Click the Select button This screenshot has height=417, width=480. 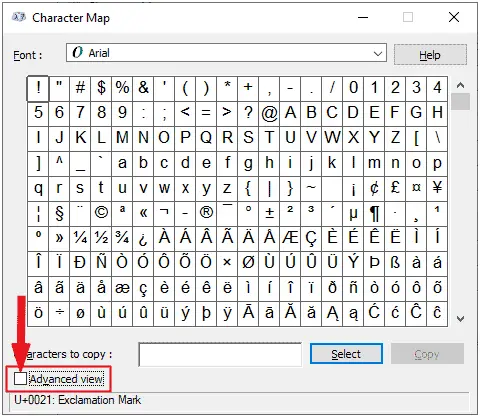[x=346, y=354]
